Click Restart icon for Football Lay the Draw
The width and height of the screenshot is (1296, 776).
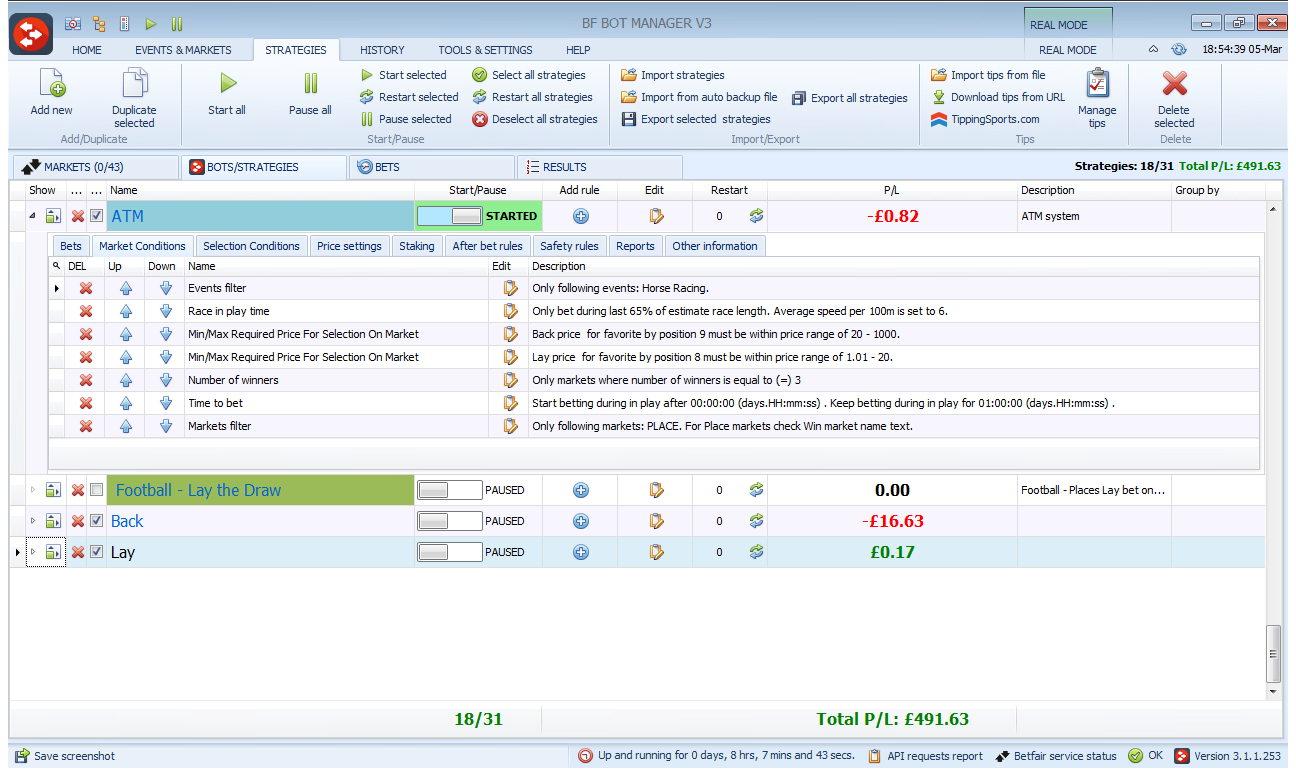[756, 490]
